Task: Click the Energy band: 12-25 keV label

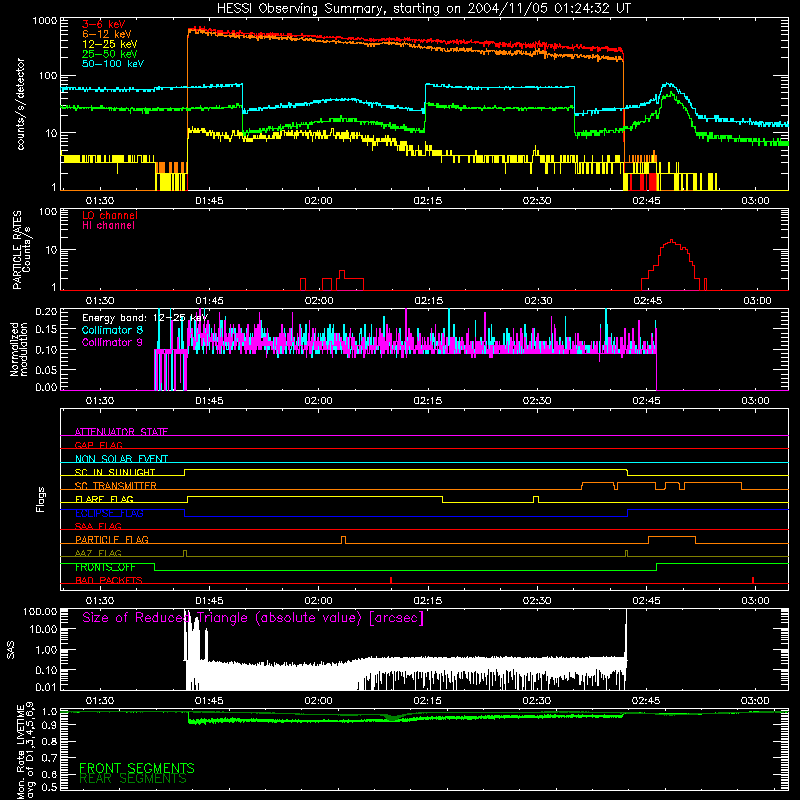Action: click(x=145, y=318)
